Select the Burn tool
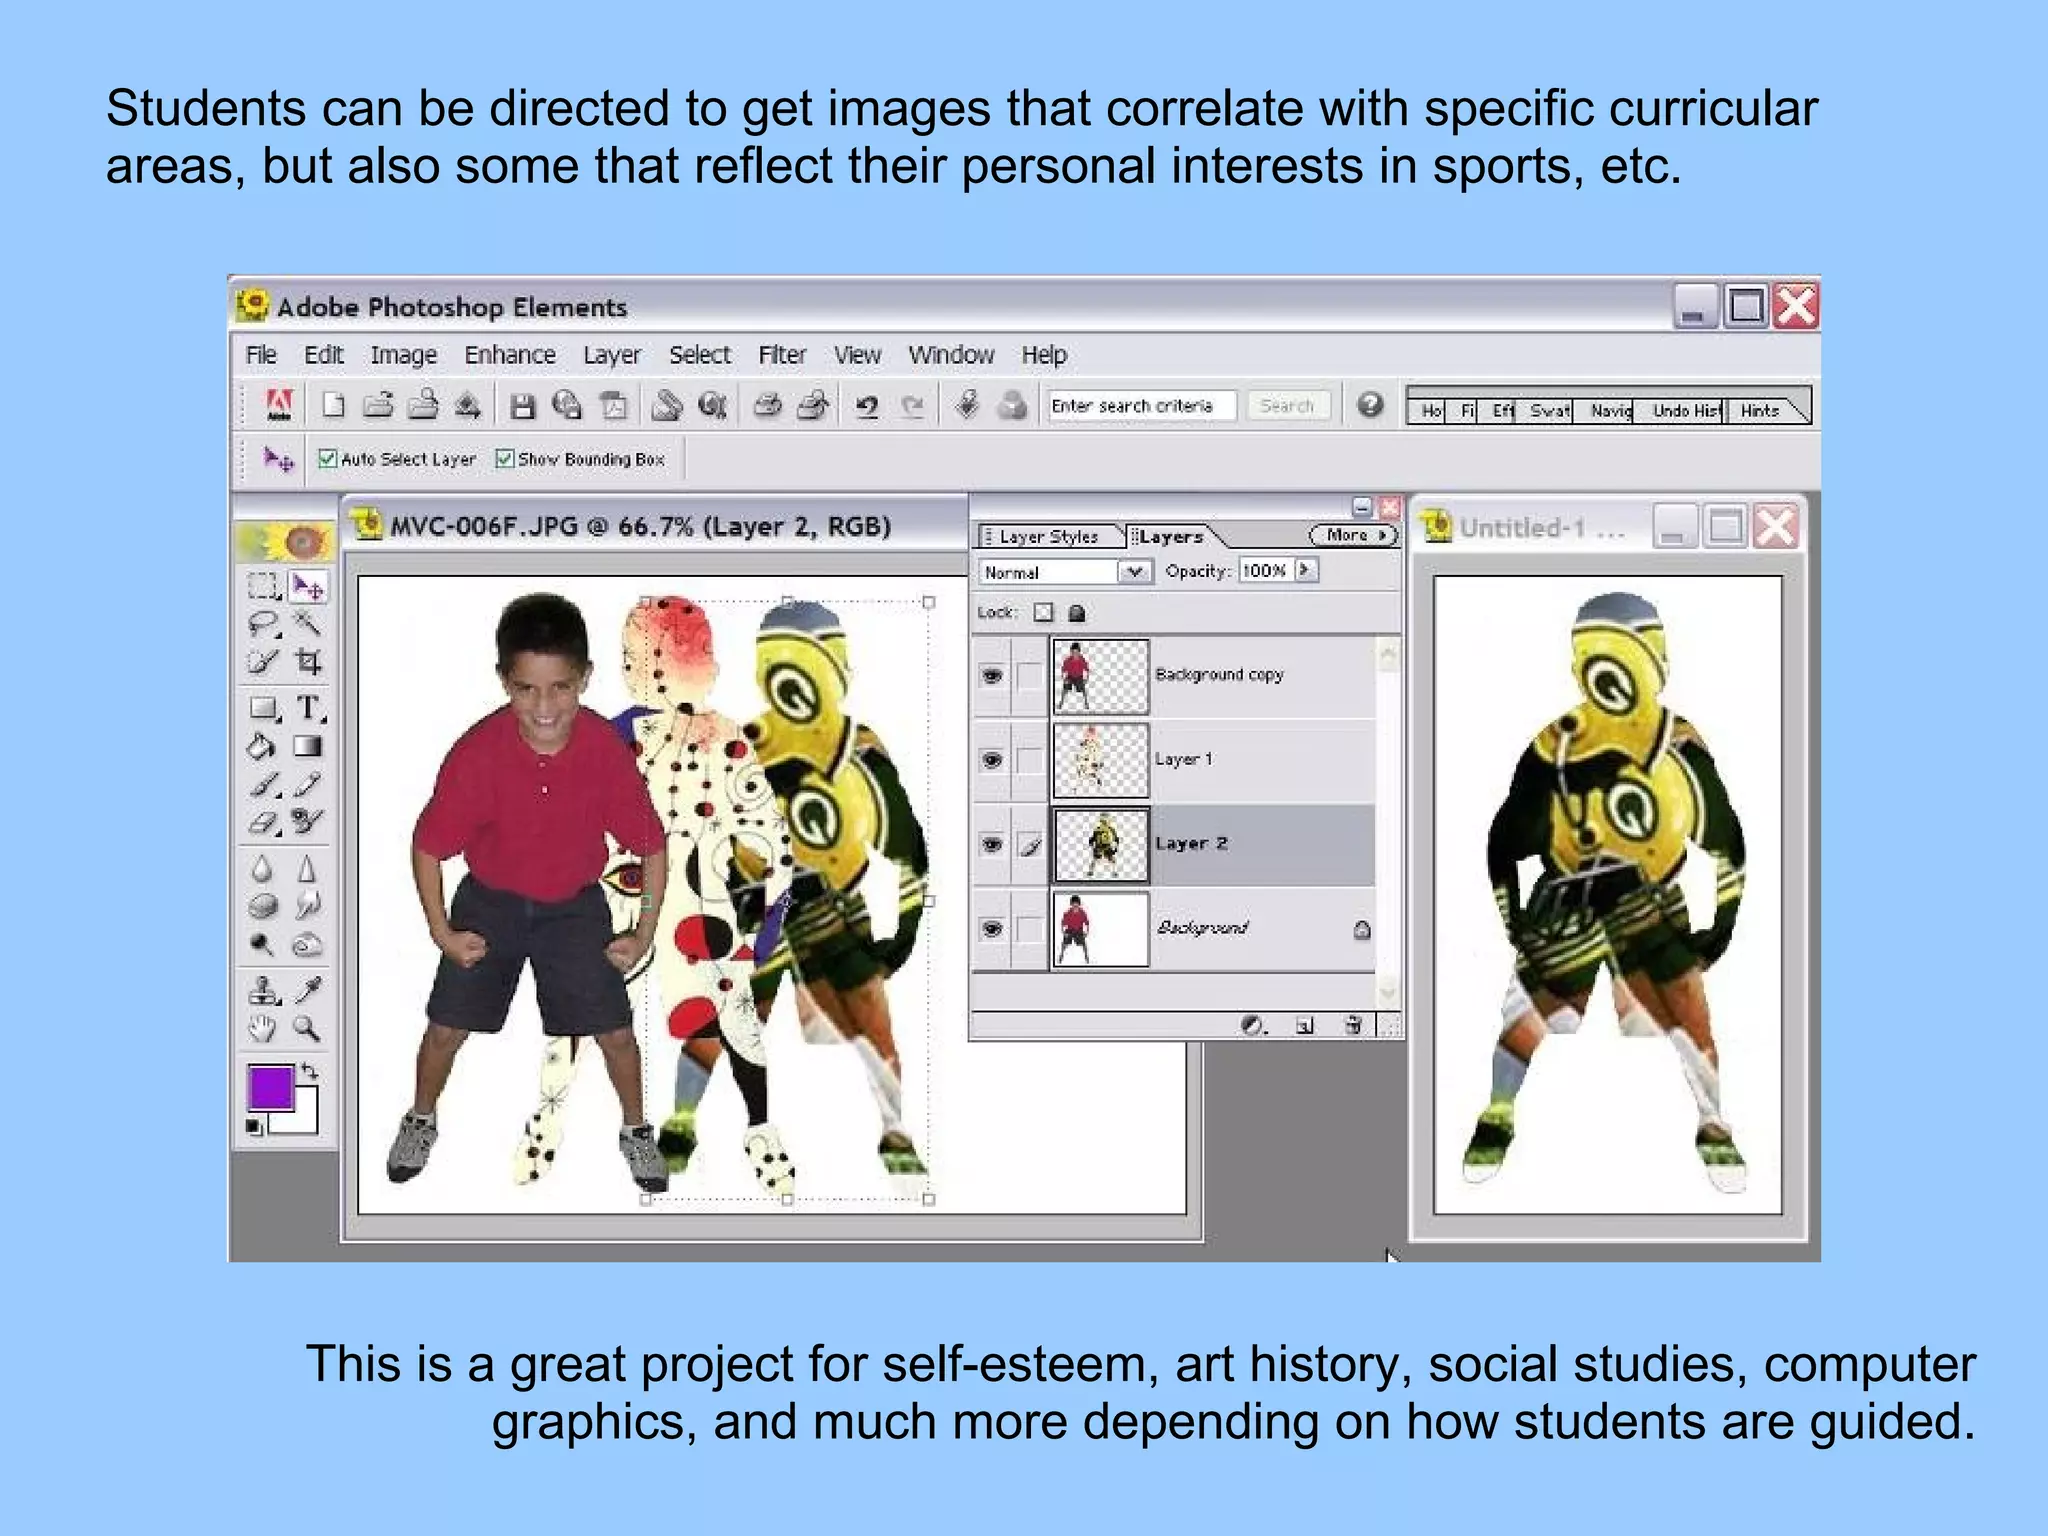Screen dimensions: 2048x1536 coord(308,944)
